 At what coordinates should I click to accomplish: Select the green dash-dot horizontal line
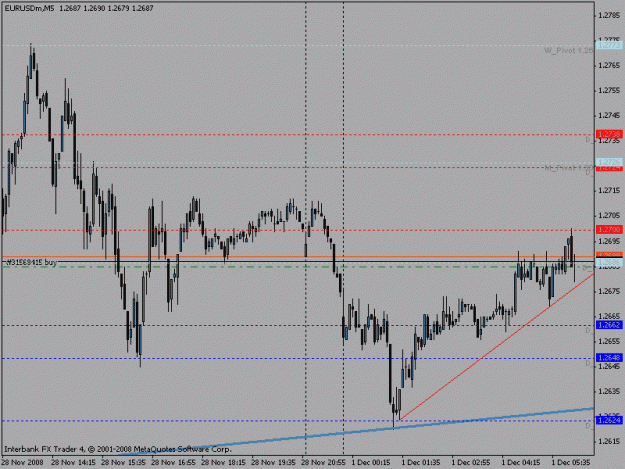click(x=298, y=267)
